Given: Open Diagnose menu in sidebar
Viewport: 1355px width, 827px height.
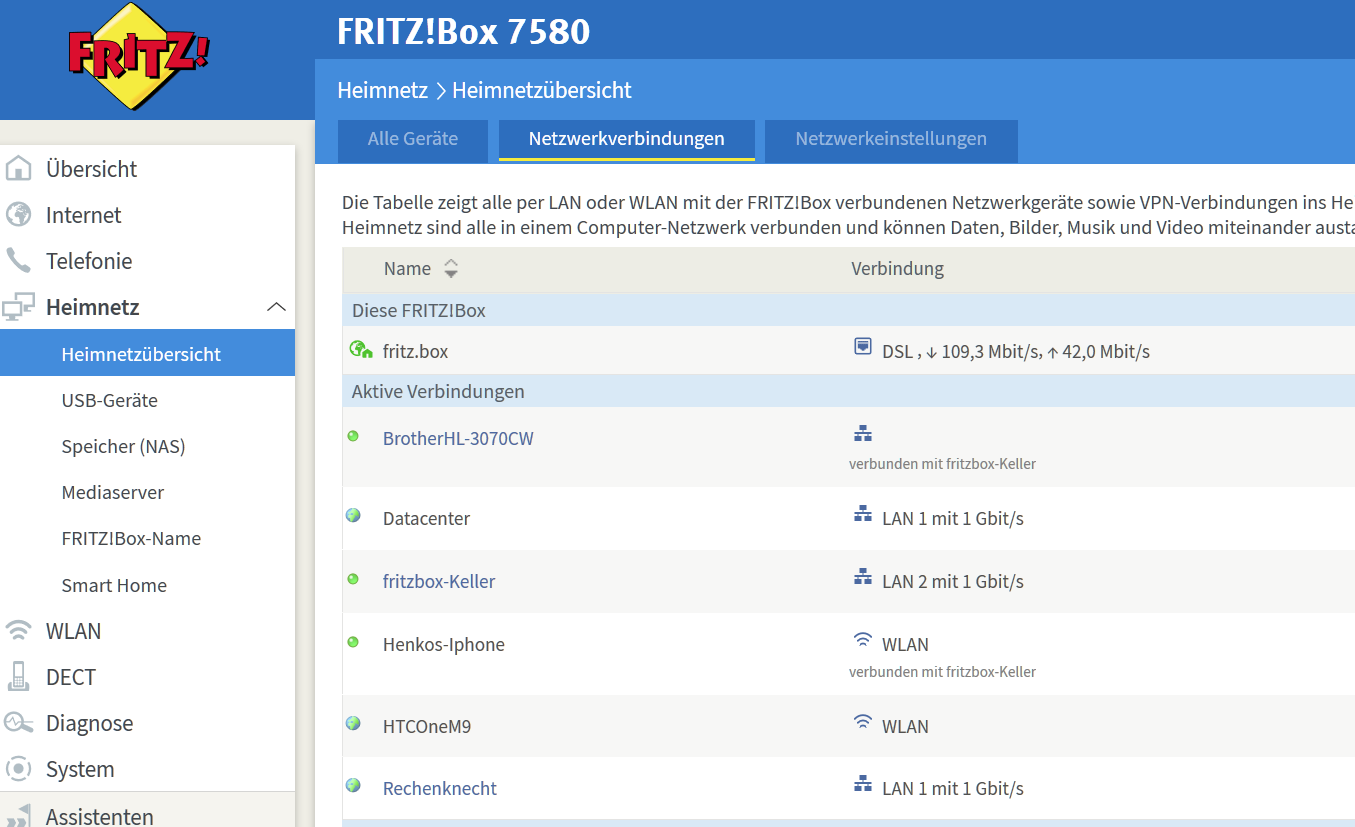Looking at the screenshot, I should (89, 723).
